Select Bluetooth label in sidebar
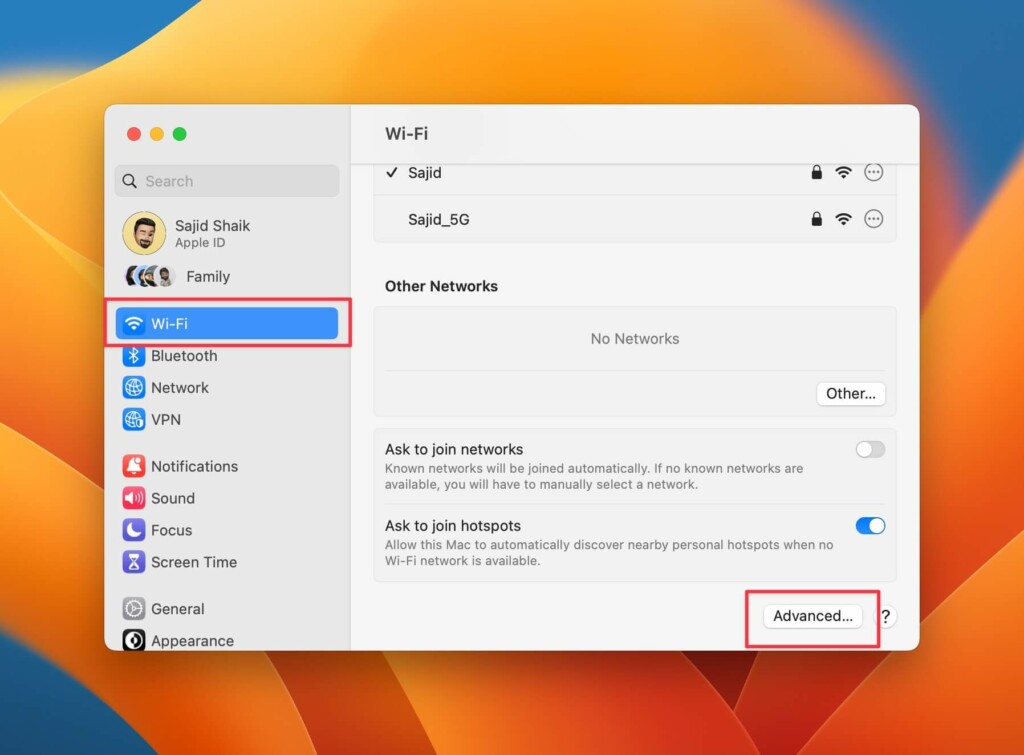This screenshot has height=755, width=1024. click(x=184, y=356)
